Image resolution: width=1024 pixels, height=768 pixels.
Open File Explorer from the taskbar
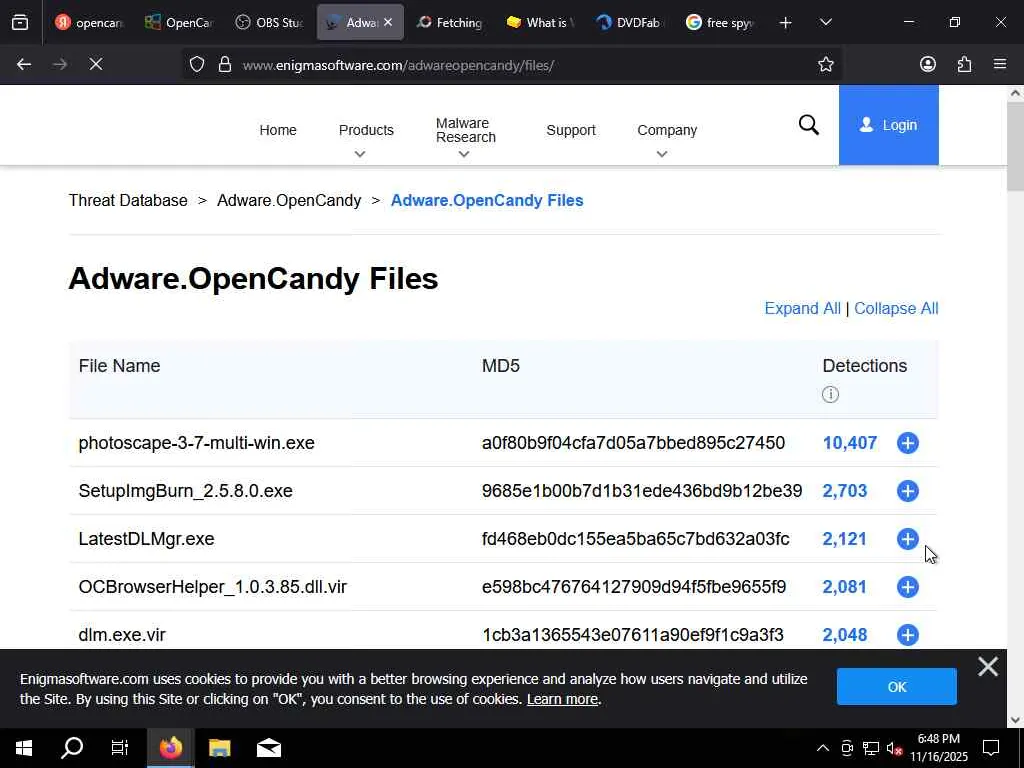tap(219, 748)
